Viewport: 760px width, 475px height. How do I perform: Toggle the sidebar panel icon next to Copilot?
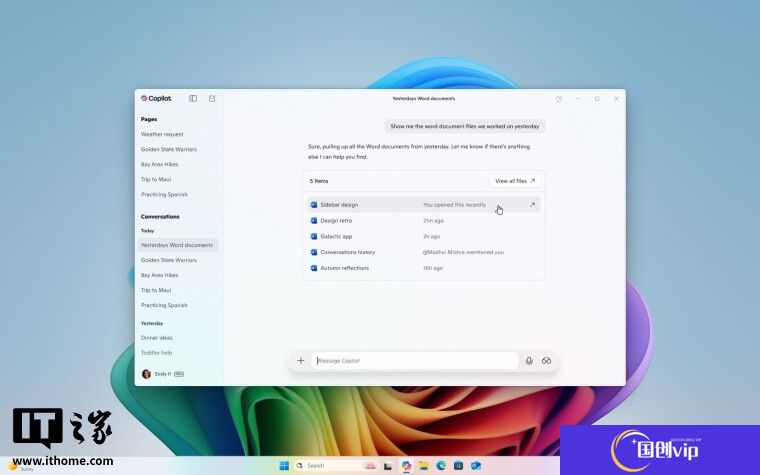click(193, 98)
